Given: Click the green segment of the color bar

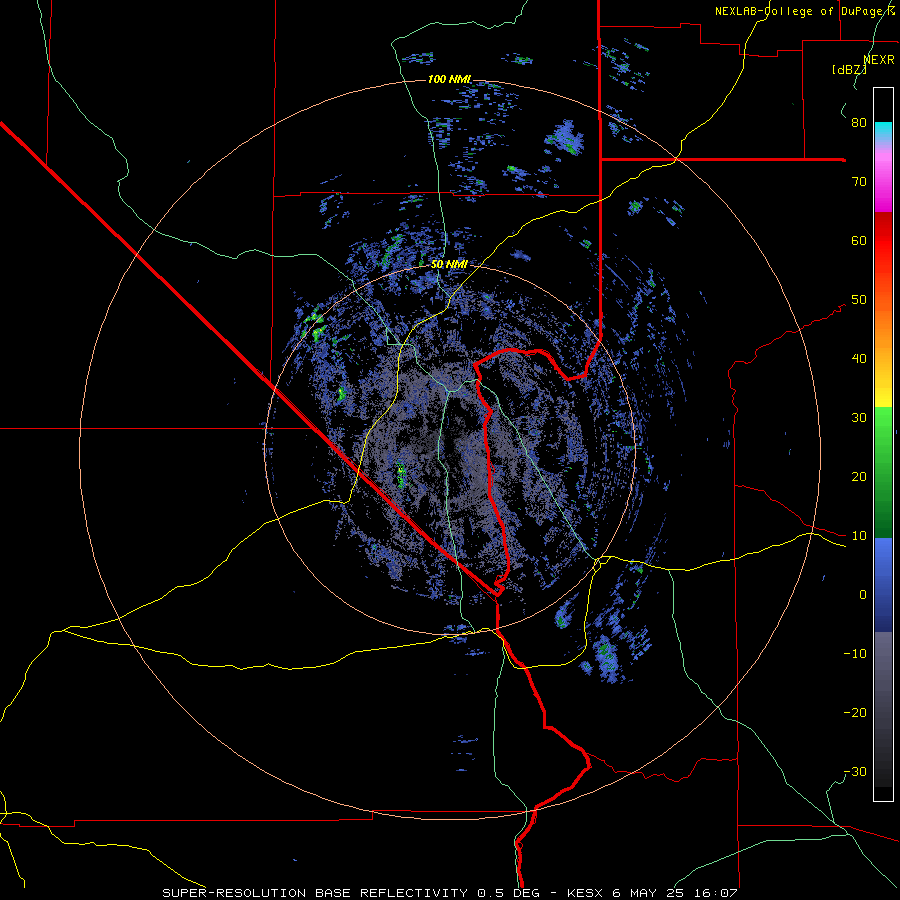Looking at the screenshot, I should pos(883,472).
